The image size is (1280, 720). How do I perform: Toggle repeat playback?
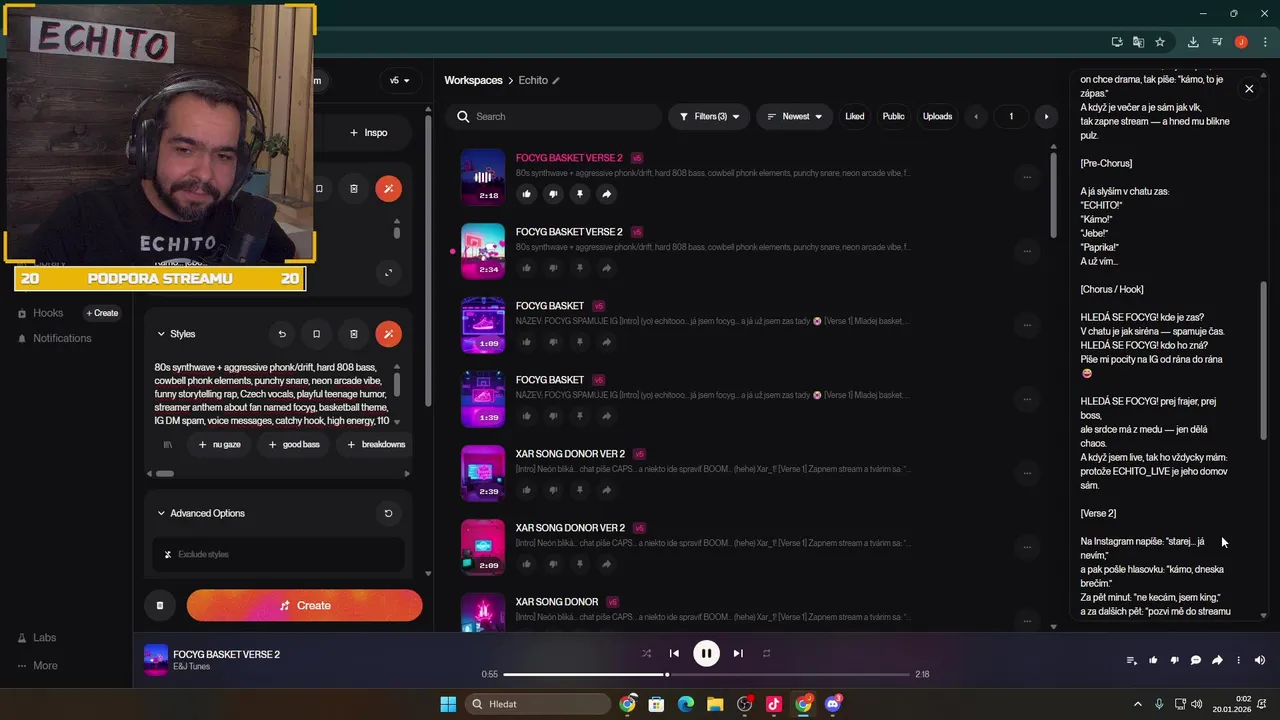tap(767, 653)
